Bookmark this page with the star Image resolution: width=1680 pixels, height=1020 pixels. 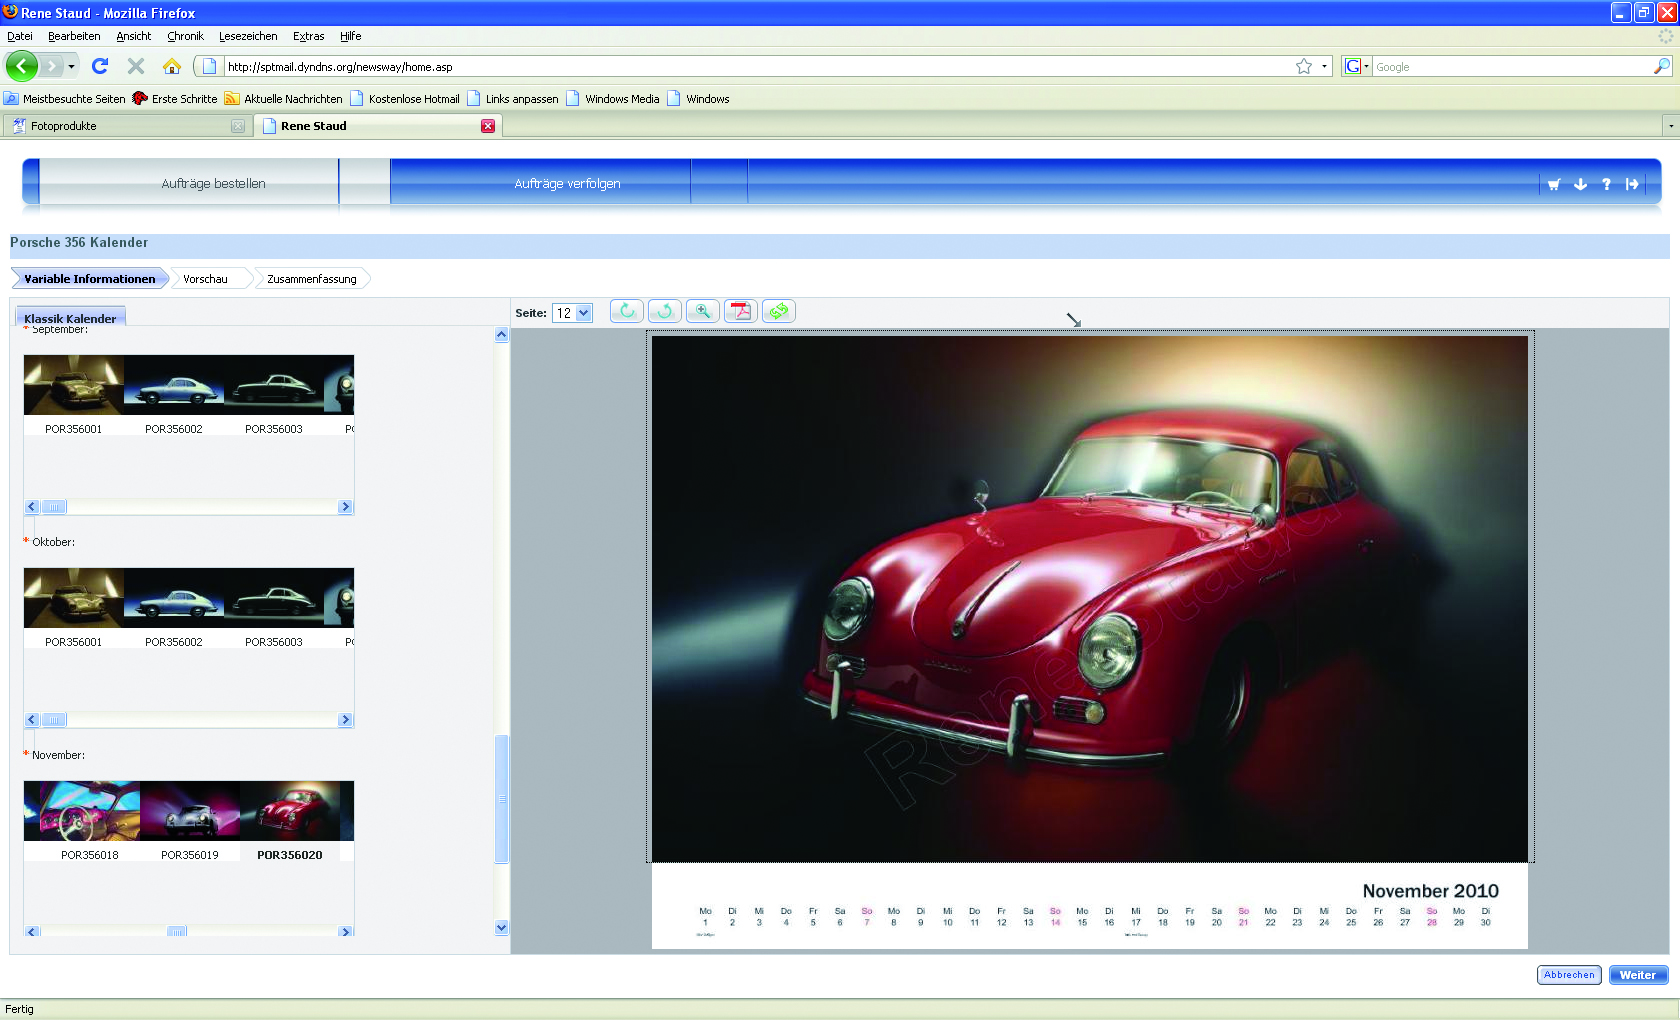point(1304,66)
